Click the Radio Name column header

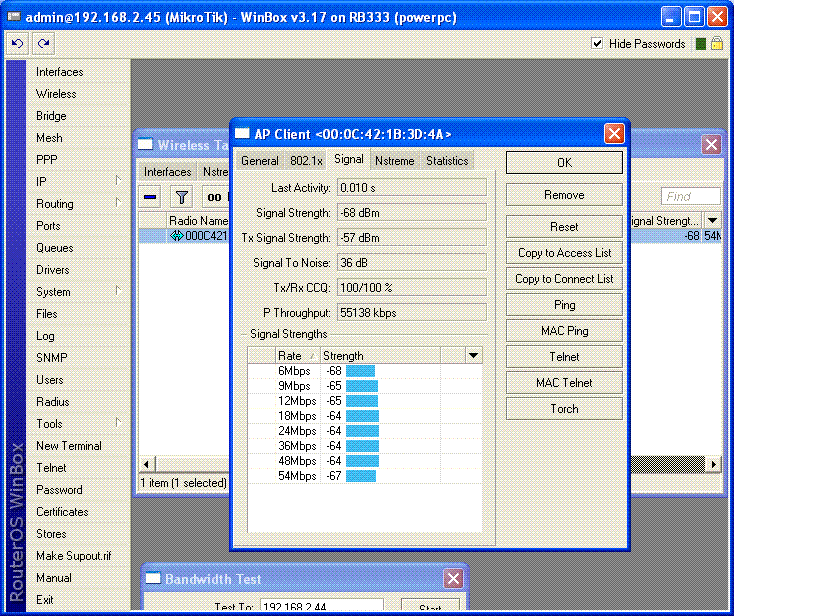pos(198,220)
